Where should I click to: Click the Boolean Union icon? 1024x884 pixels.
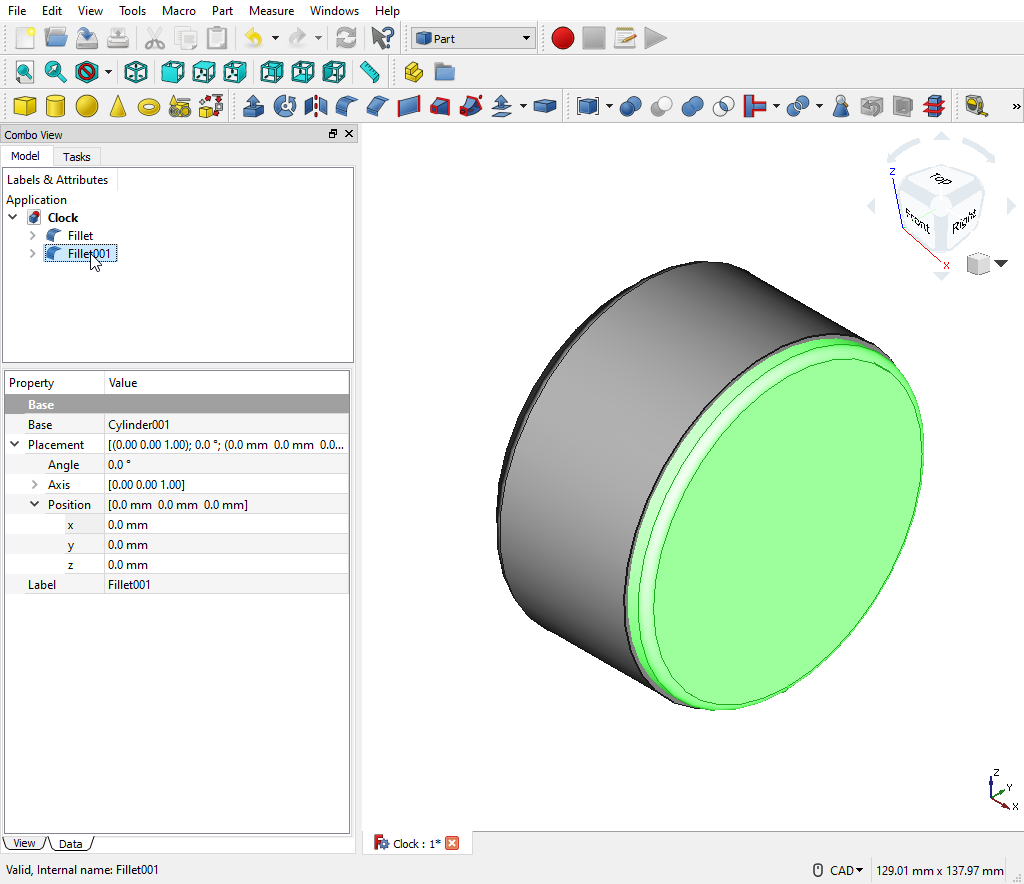(x=692, y=106)
